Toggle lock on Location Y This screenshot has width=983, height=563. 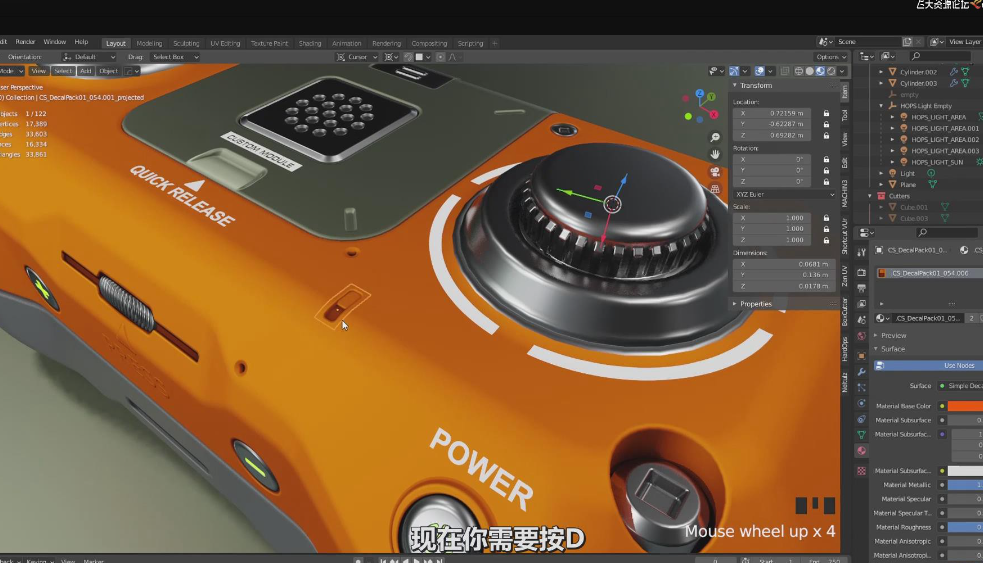pyautogui.click(x=826, y=124)
